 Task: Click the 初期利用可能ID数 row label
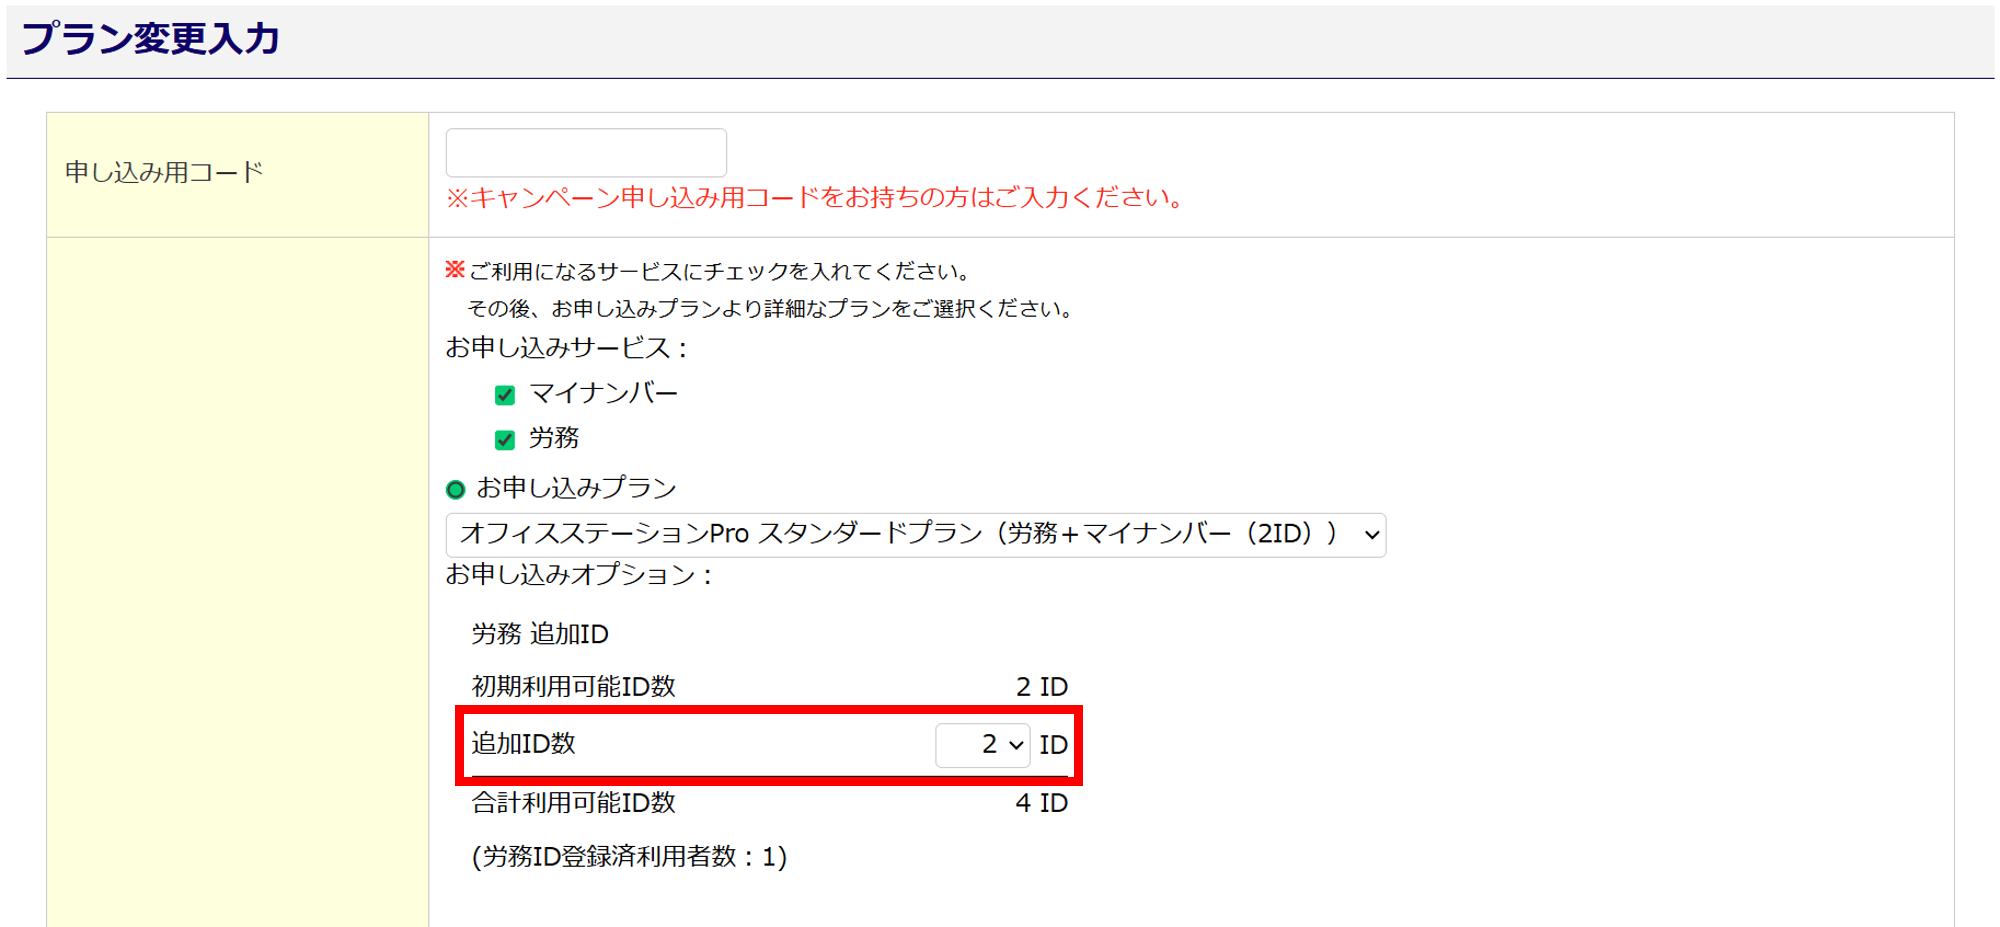pyautogui.click(x=573, y=687)
